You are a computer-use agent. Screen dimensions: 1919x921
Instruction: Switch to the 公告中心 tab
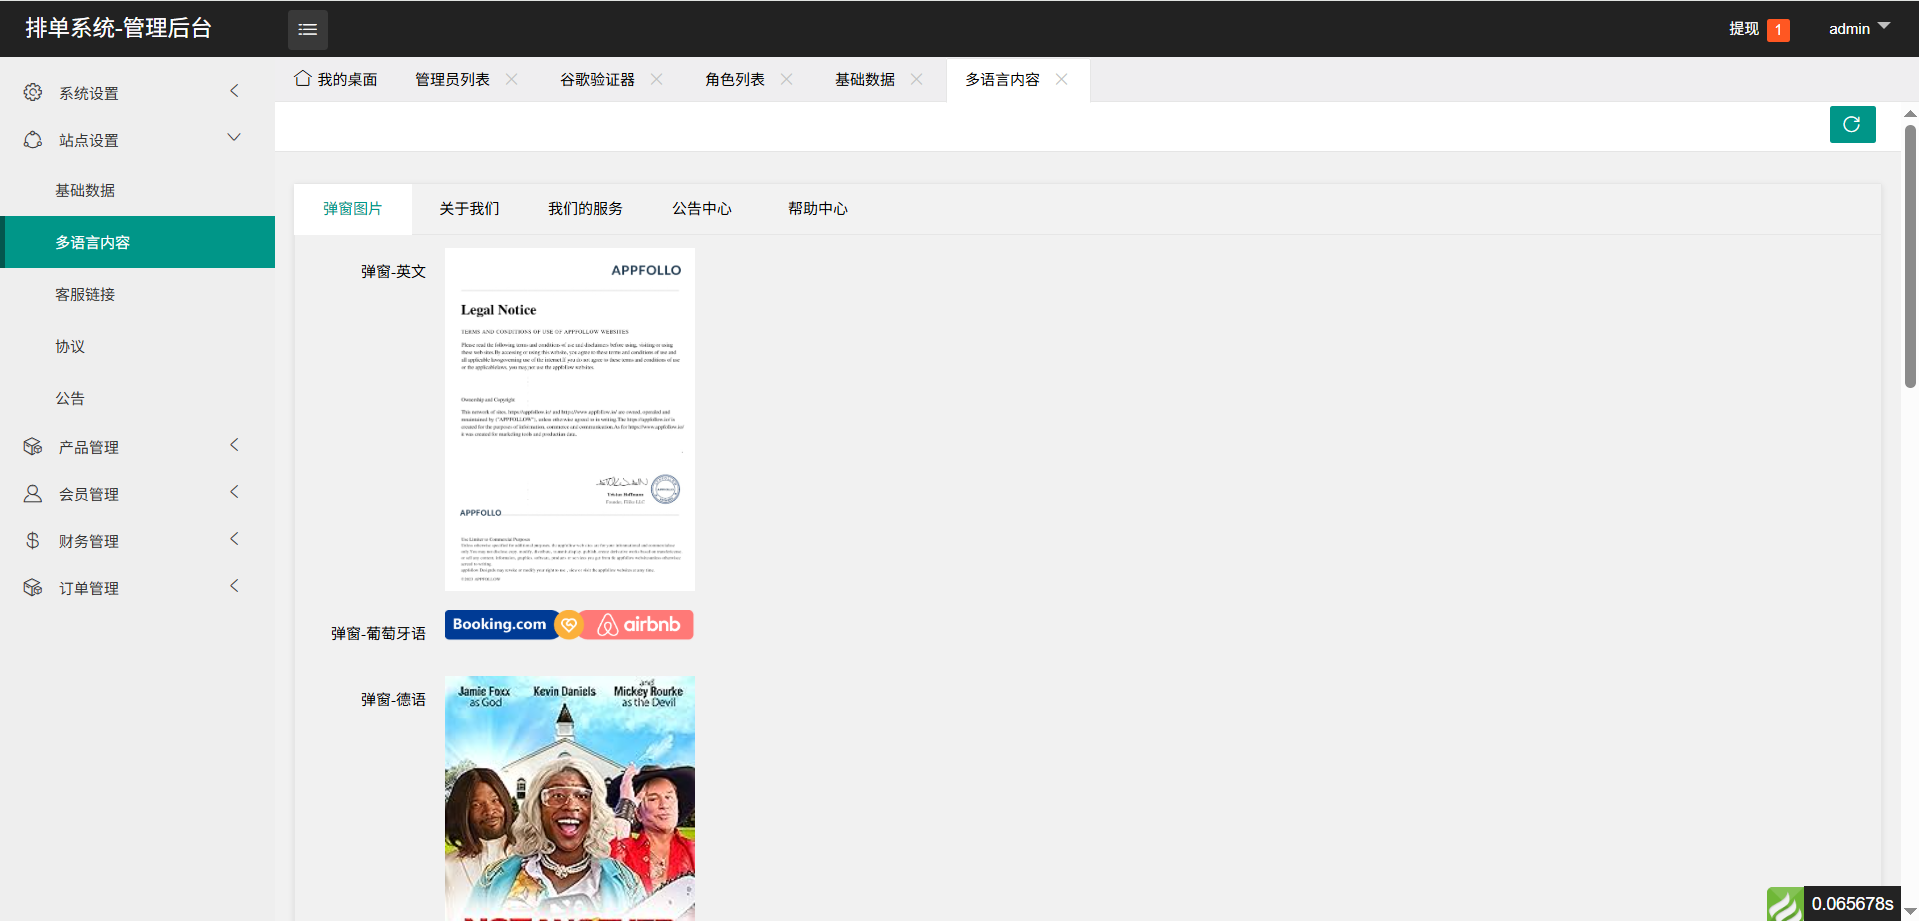pos(701,209)
